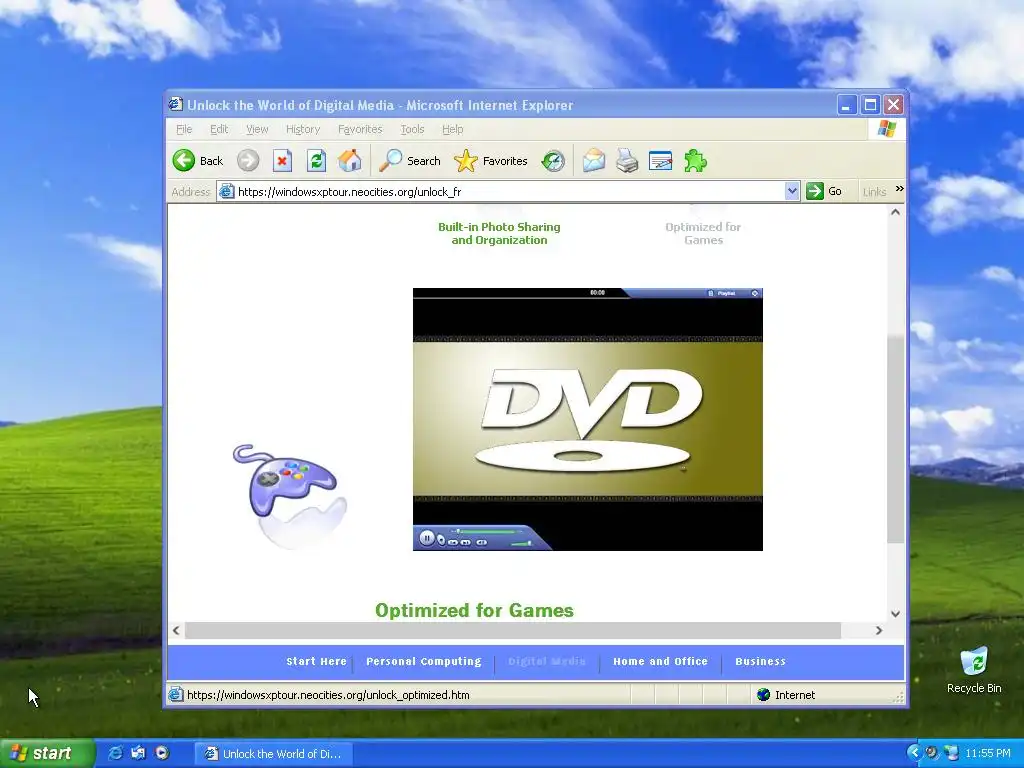Click the DVD video player thumbnail
The image size is (1024, 768).
click(x=588, y=419)
